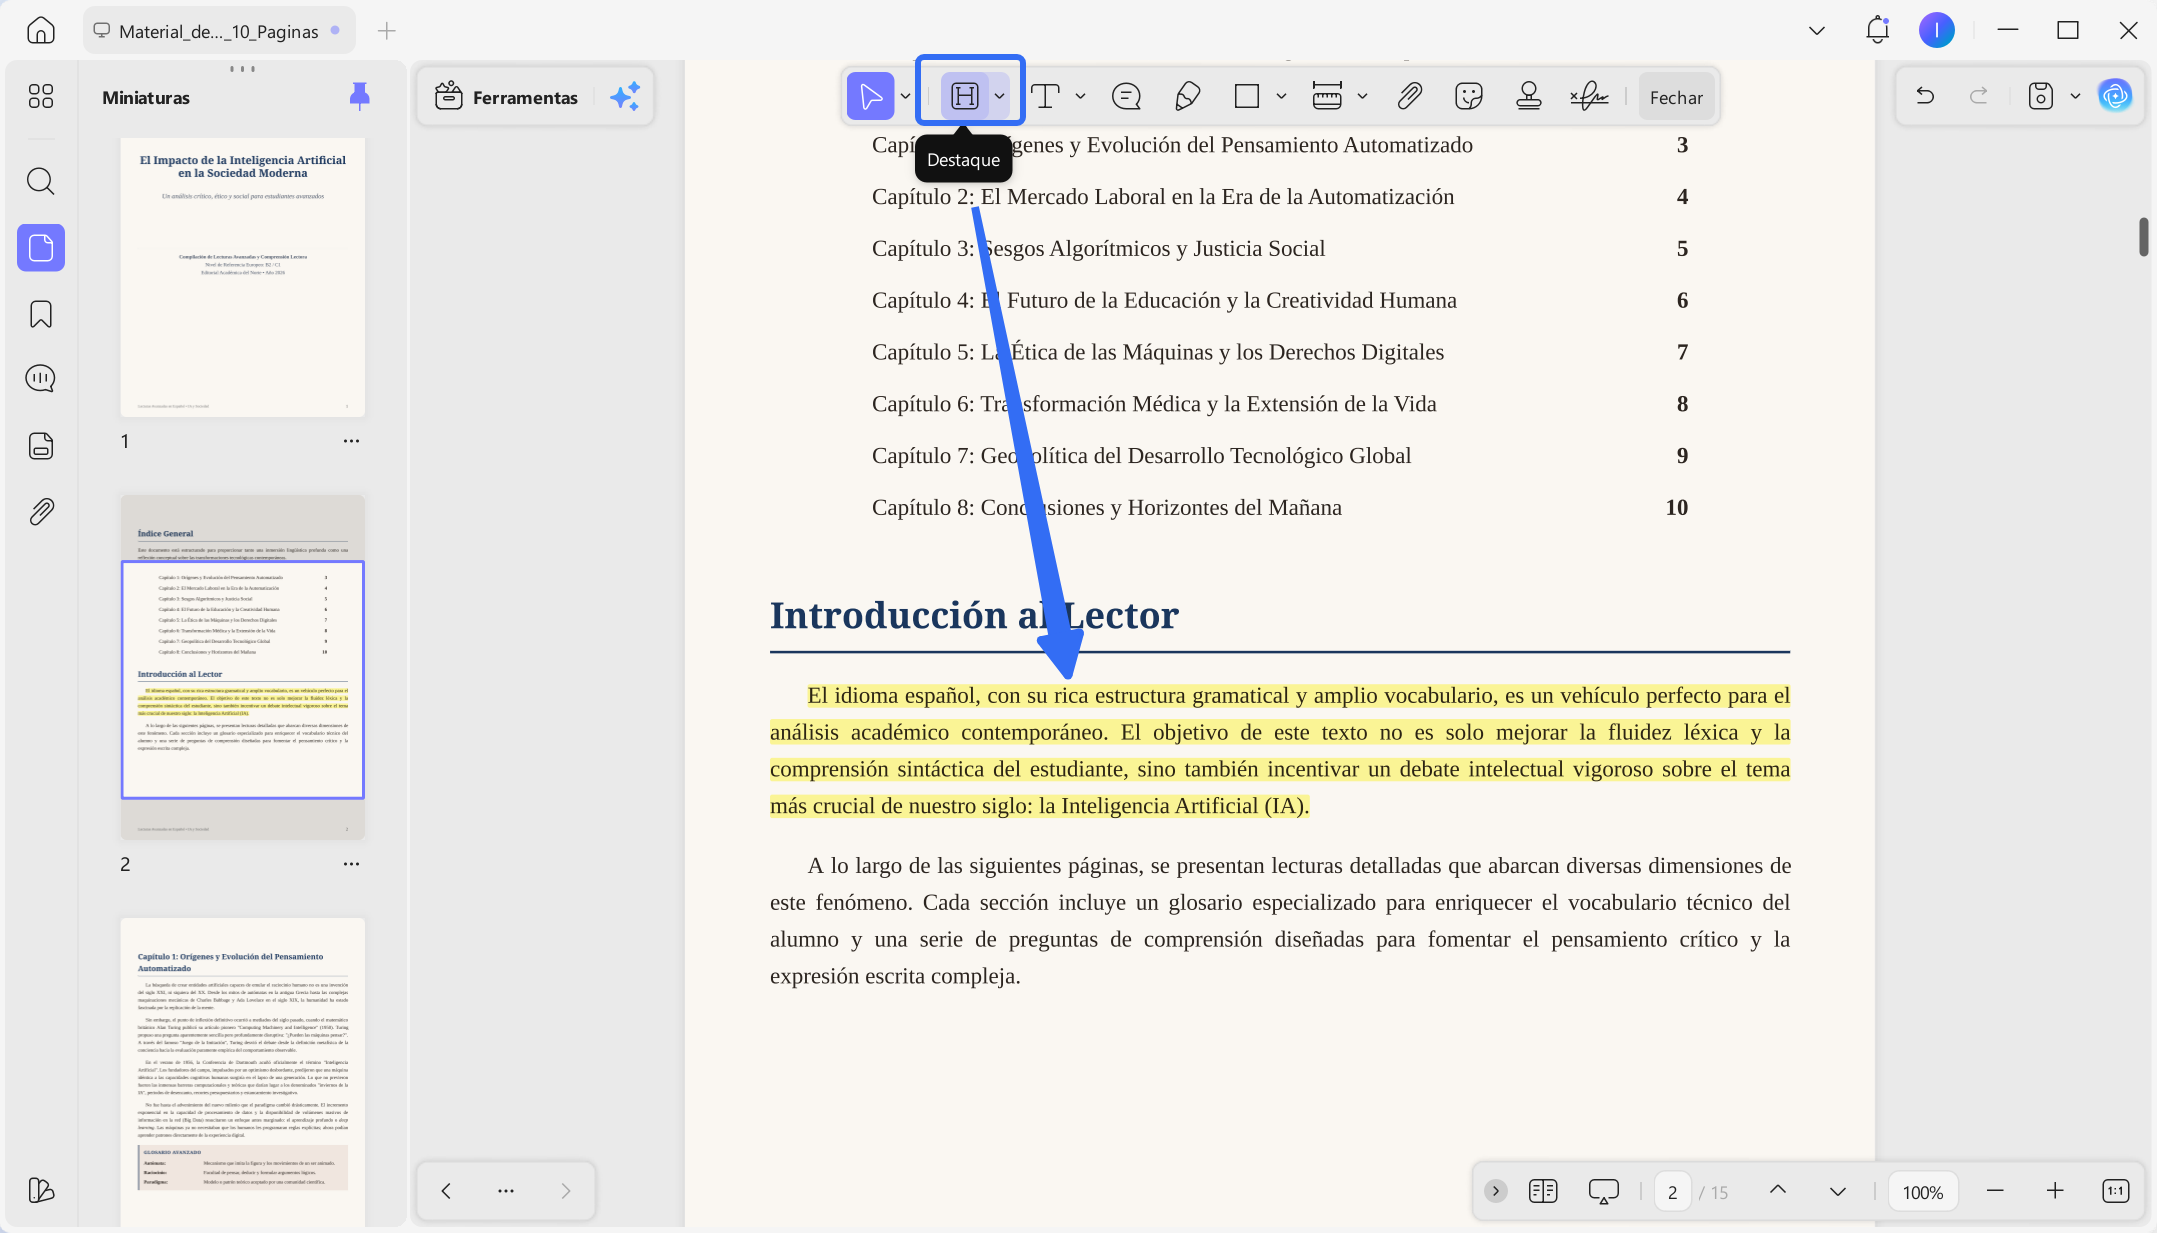Image resolution: width=2157 pixels, height=1233 pixels.
Task: Open the sticker tool
Action: (x=1469, y=96)
